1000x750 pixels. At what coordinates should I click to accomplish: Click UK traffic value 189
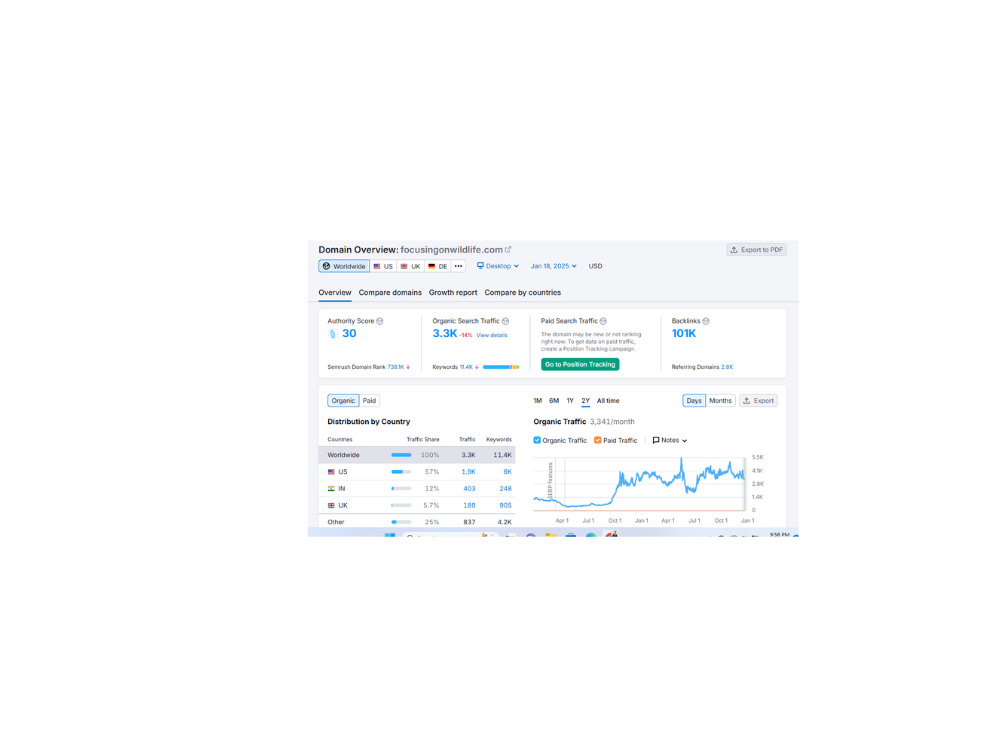tap(469, 505)
